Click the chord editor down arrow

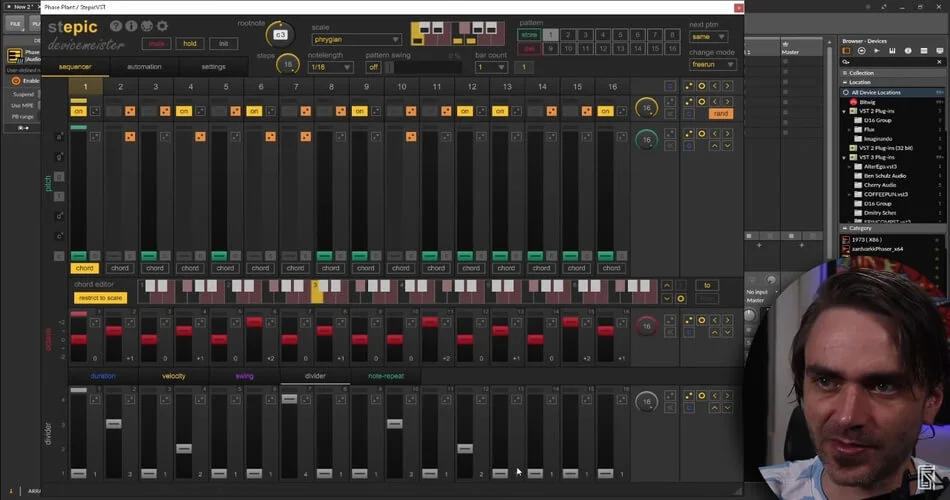666,299
